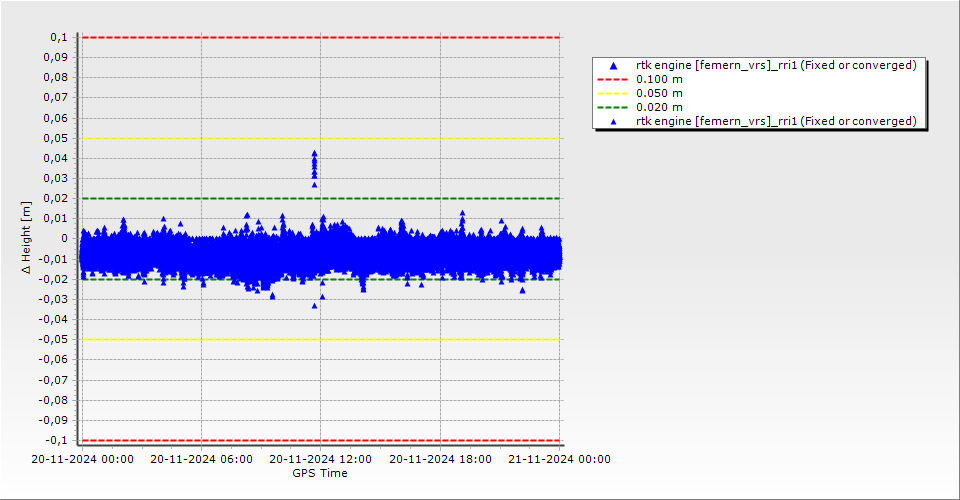960x500 pixels.
Task: Click the green dashed line icon in legend
Action: click(614, 107)
